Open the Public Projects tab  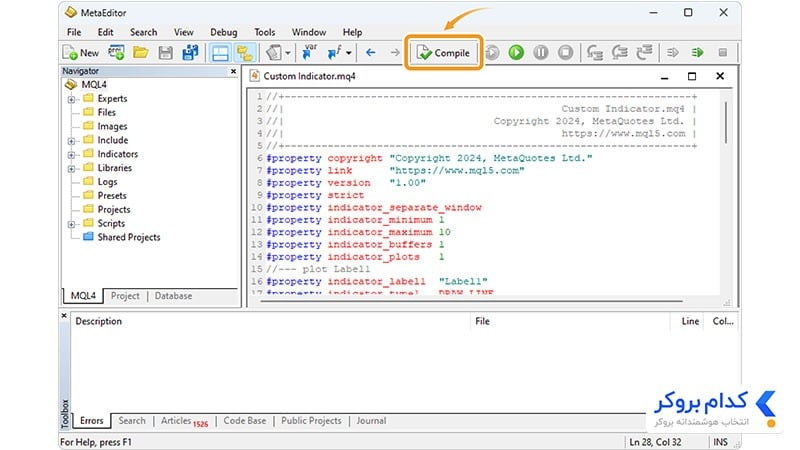311,421
